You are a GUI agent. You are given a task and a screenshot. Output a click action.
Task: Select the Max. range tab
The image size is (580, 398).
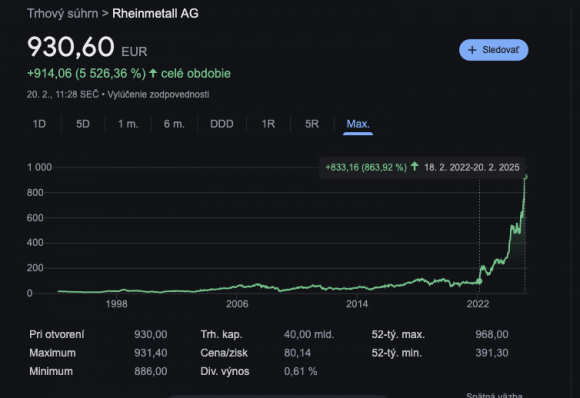tap(358, 124)
